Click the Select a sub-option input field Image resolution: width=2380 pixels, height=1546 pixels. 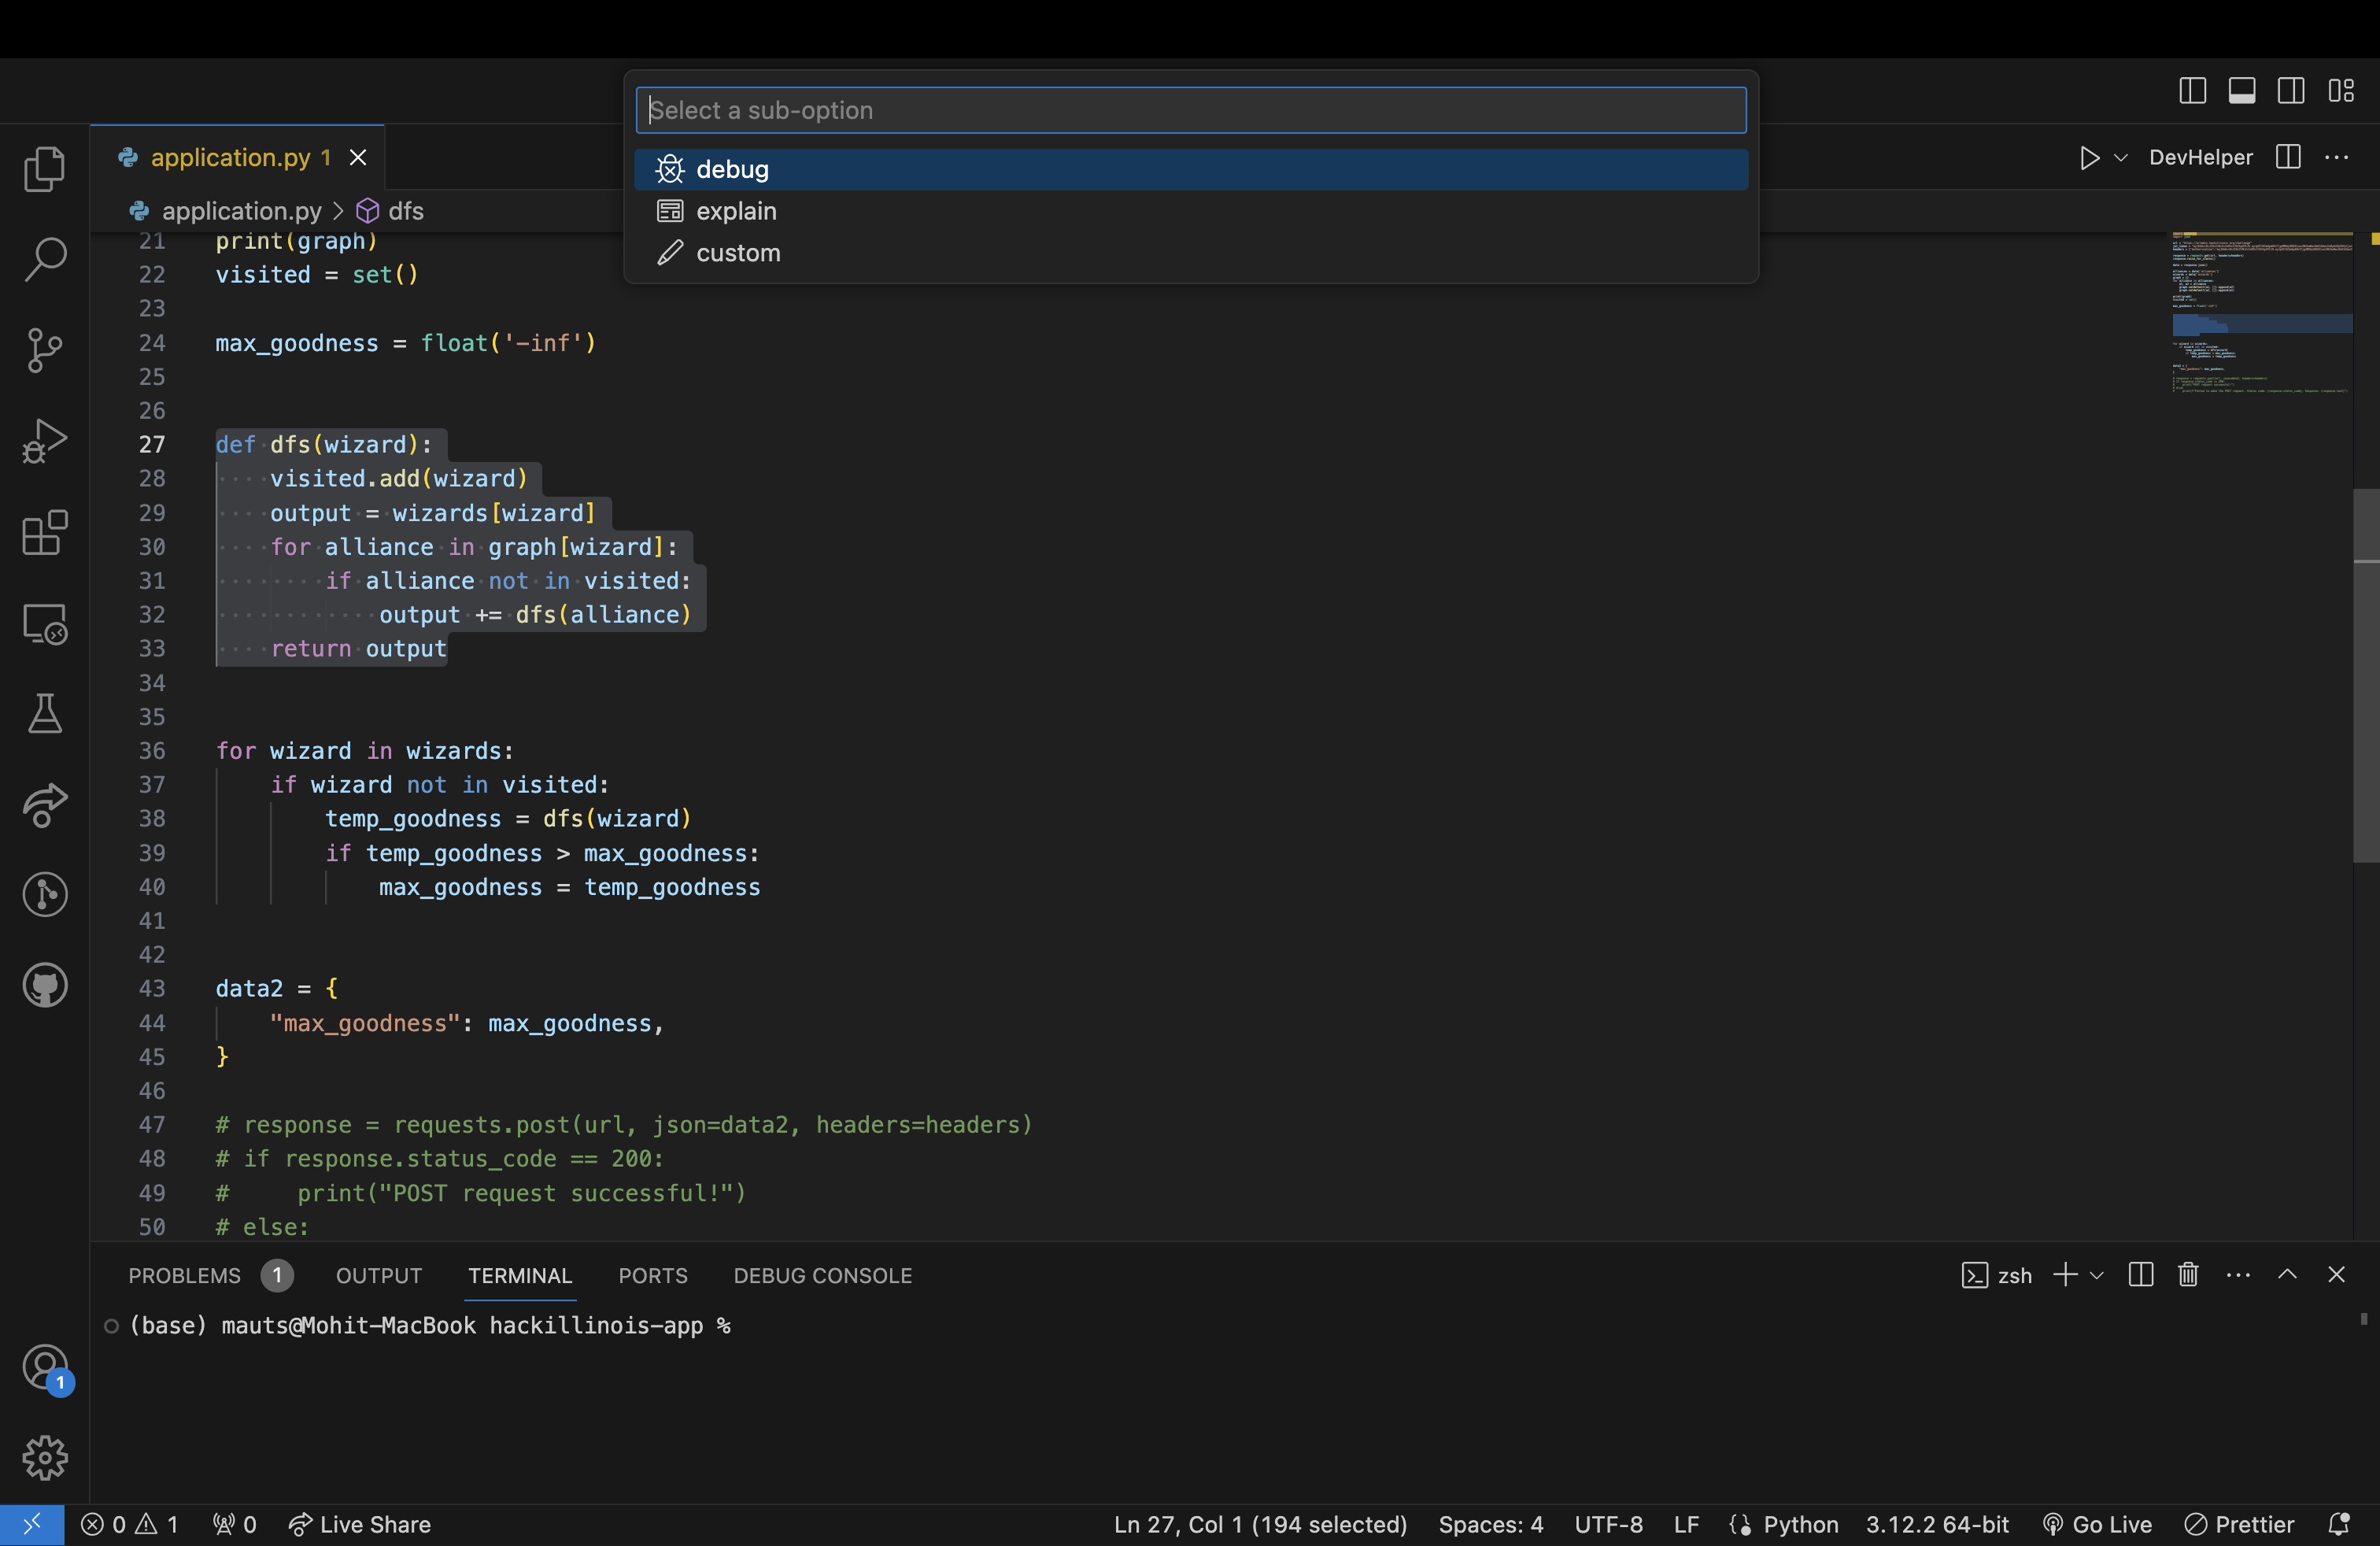pos(1190,110)
